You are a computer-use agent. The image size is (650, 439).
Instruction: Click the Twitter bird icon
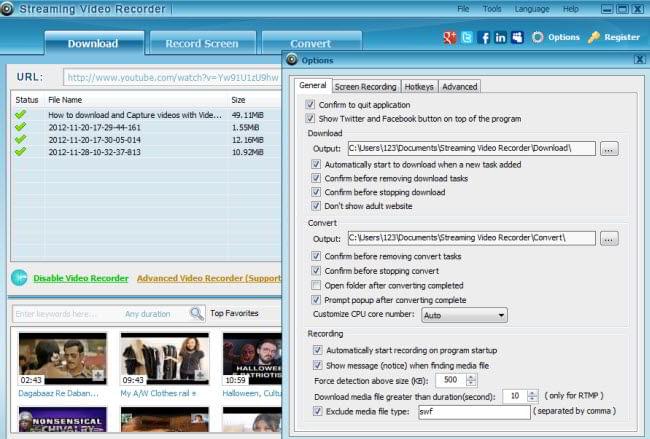467,38
